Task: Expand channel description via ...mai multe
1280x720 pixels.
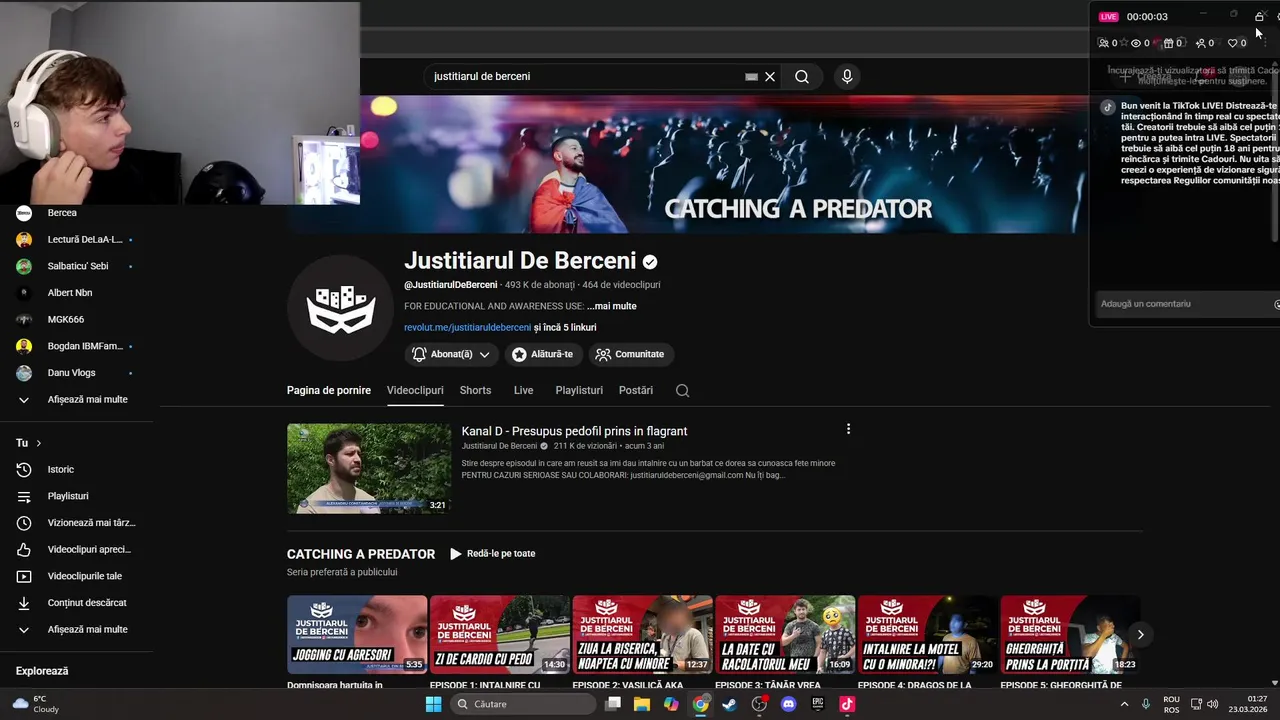Action: pyautogui.click(x=612, y=306)
